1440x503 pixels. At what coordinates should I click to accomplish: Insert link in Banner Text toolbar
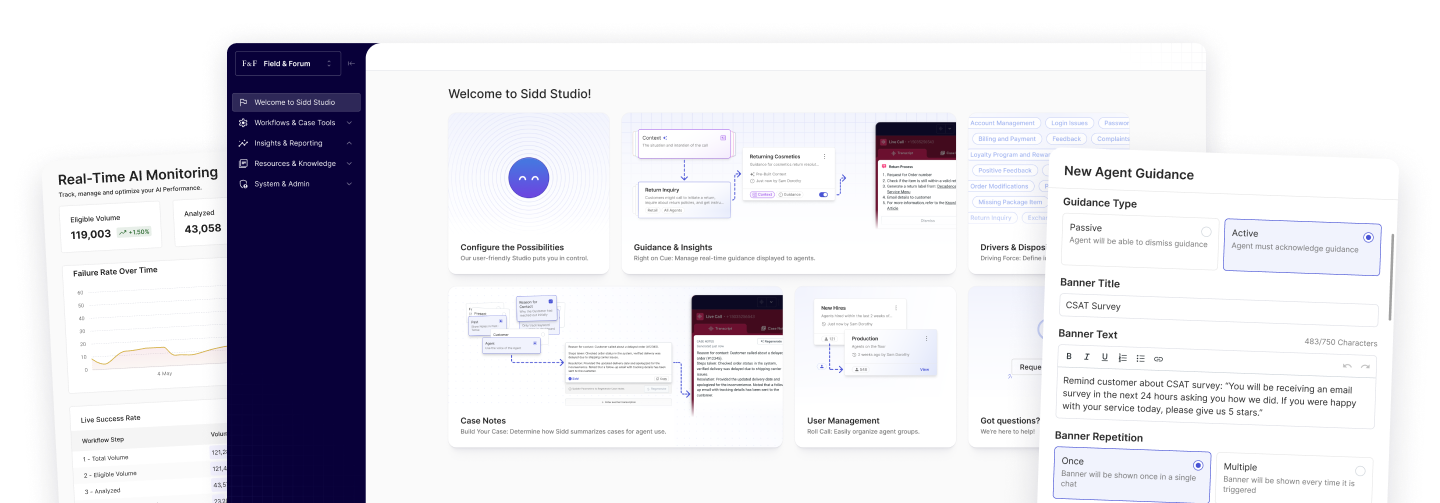[1158, 359]
